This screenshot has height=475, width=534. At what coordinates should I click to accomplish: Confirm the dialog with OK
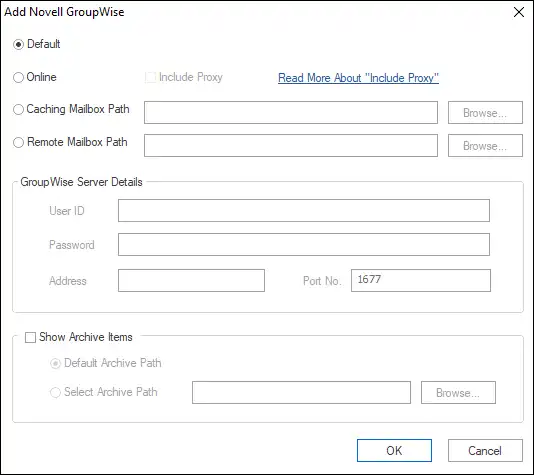394,450
